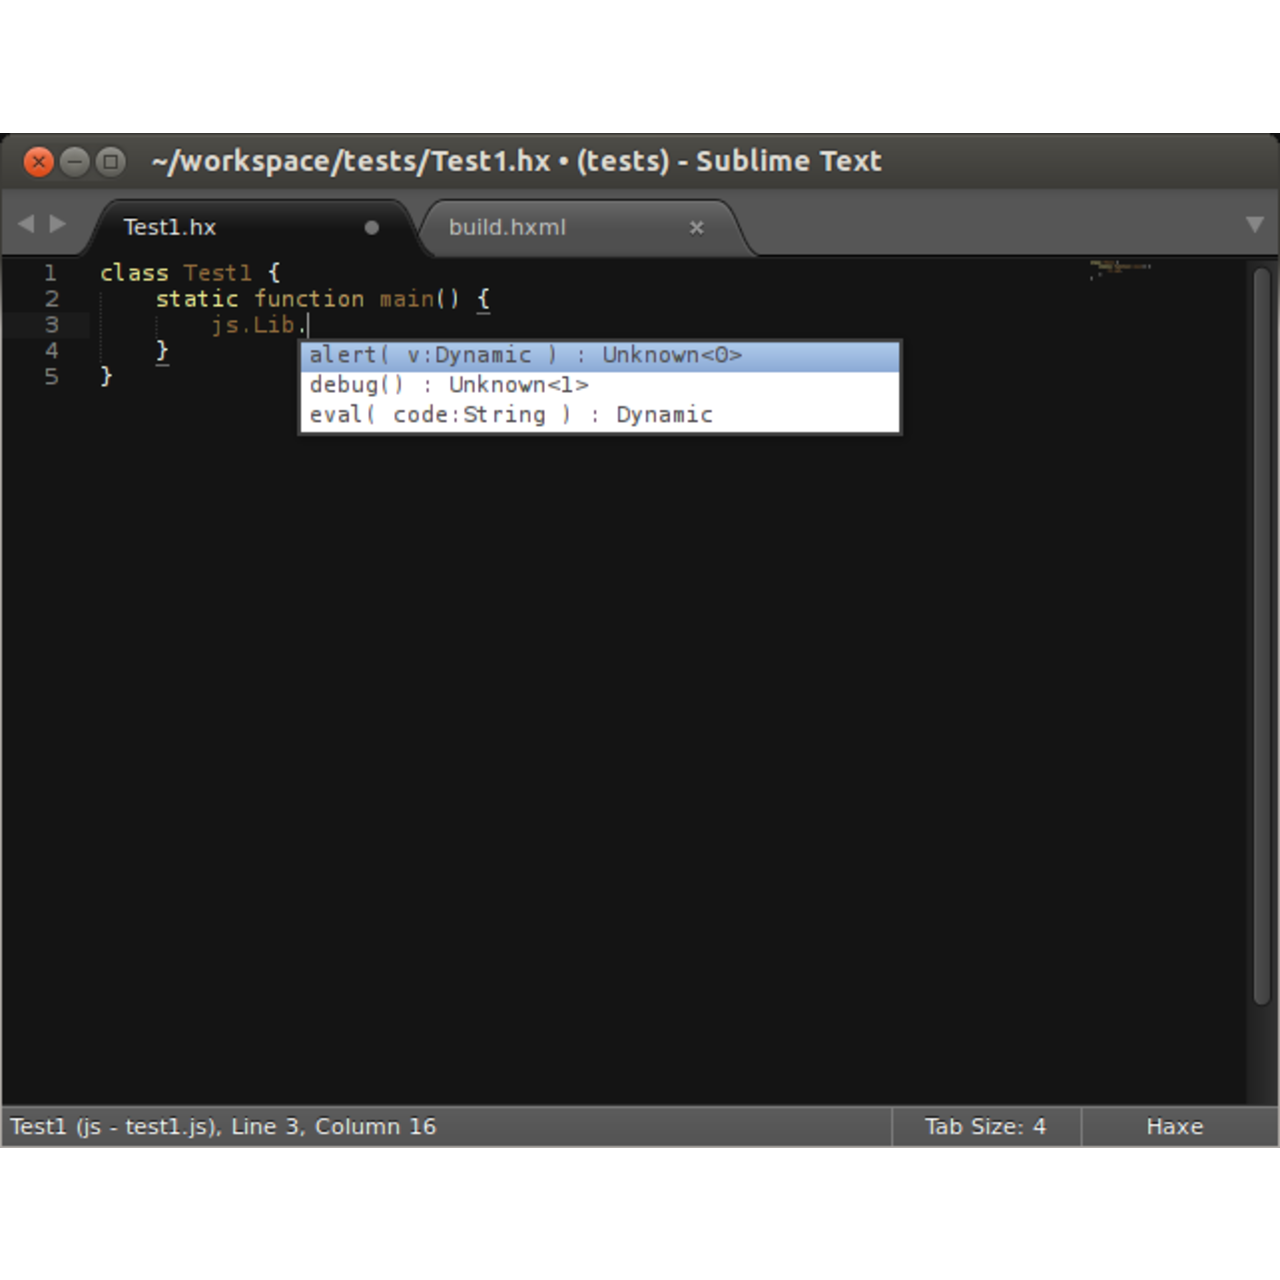
Task: Expand the autocomplete list by selecting eval entry
Action: point(512,414)
